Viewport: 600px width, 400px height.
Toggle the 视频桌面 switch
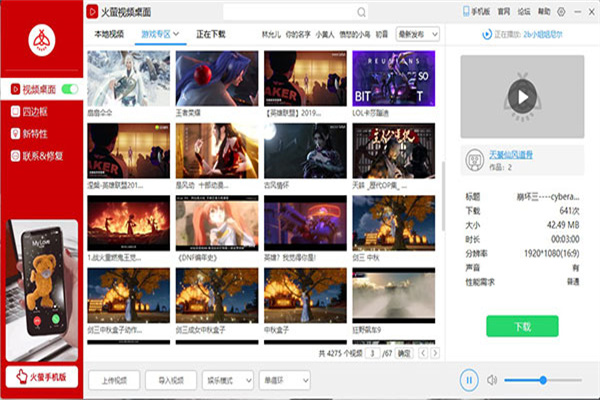pyautogui.click(x=70, y=89)
